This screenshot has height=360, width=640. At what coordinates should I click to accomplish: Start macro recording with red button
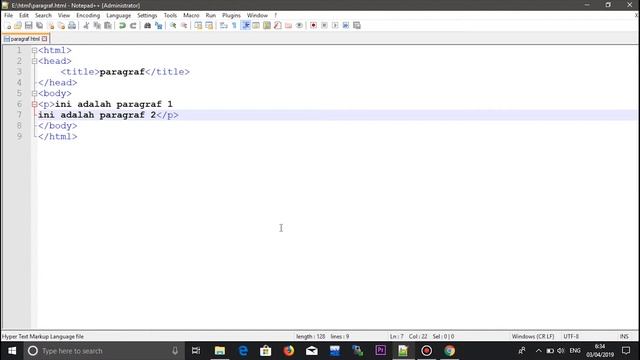point(313,25)
